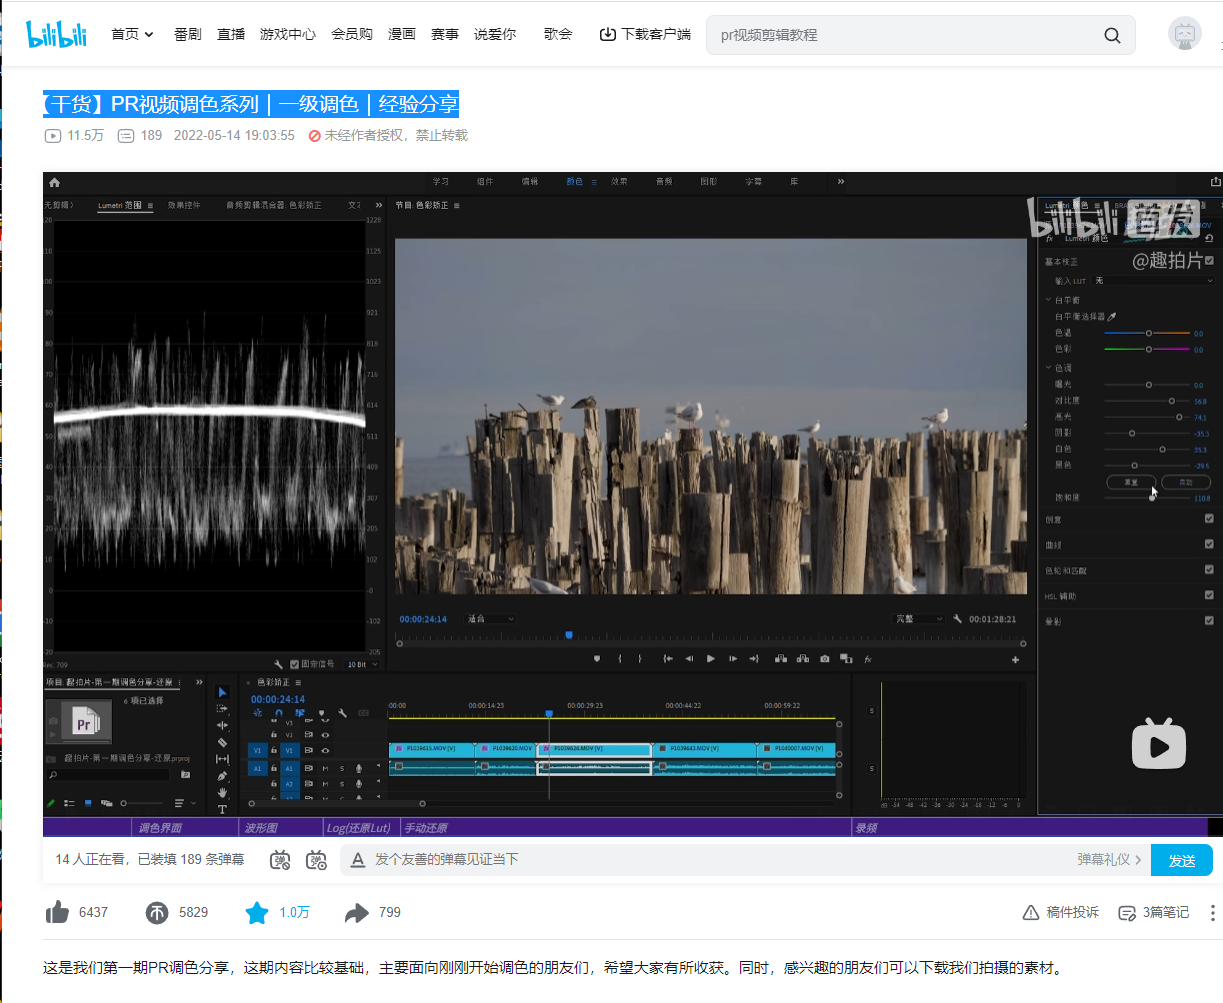Toggle V1 track eye visibility
Viewport: 1223px width, 1003px height.
(x=325, y=750)
